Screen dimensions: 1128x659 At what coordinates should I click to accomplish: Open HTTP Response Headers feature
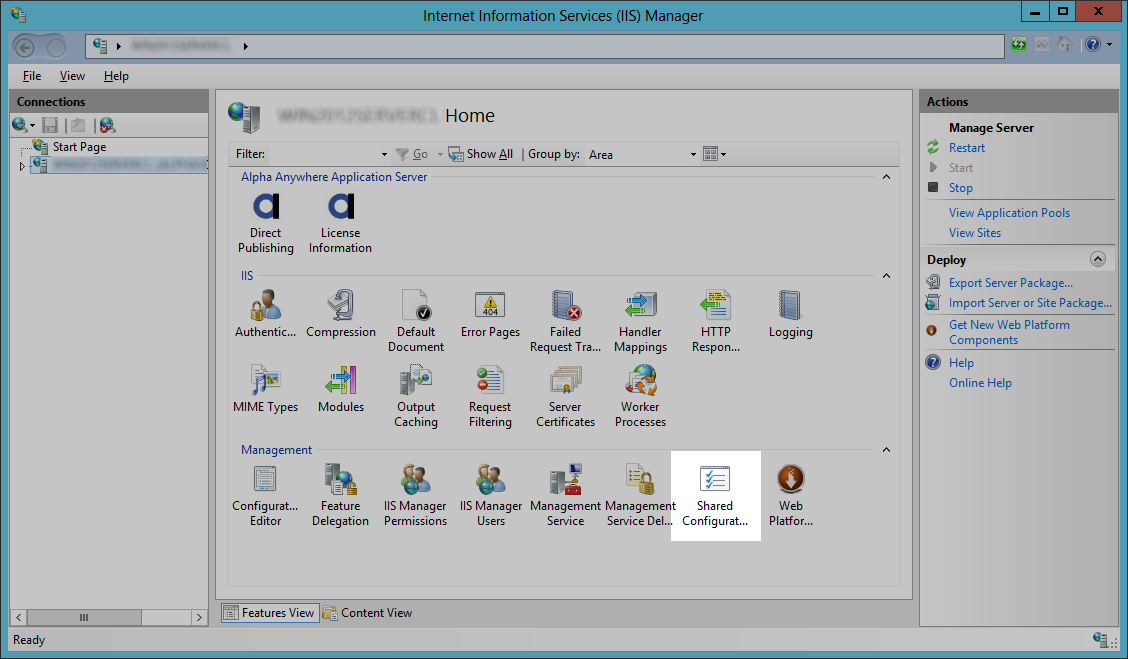click(x=716, y=321)
